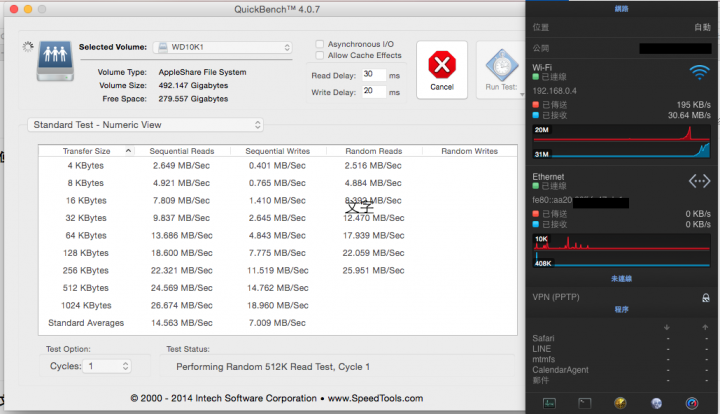
Task: Open the Run Test dropdown arrow
Action: pyautogui.click(x=522, y=95)
